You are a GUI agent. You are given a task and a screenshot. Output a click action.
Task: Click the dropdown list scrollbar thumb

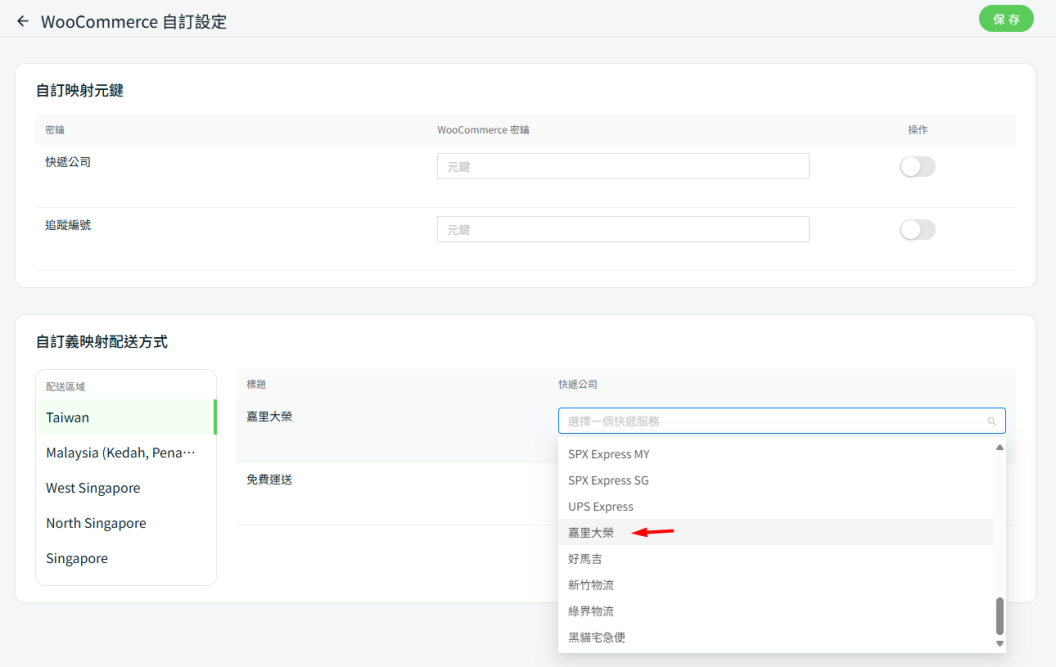click(999, 615)
